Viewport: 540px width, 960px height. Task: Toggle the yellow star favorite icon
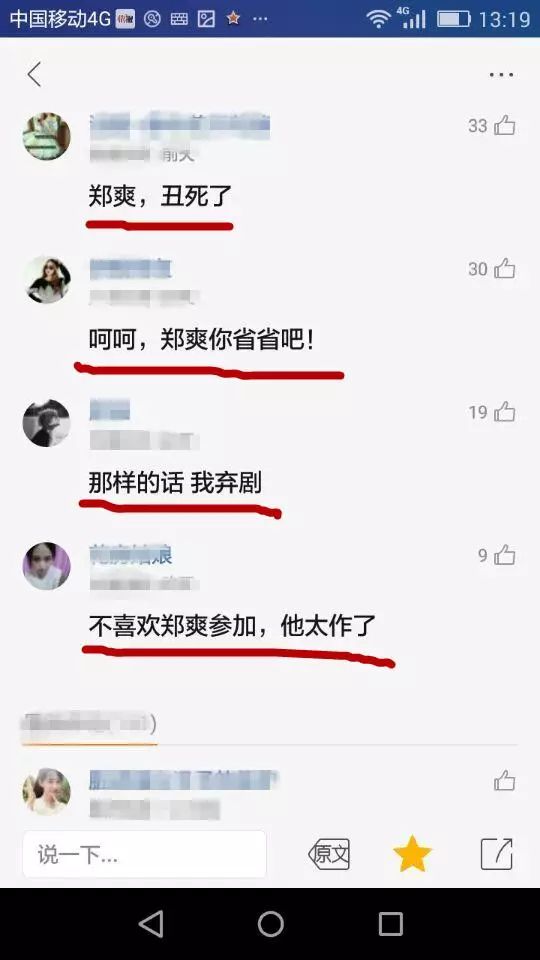pos(412,853)
